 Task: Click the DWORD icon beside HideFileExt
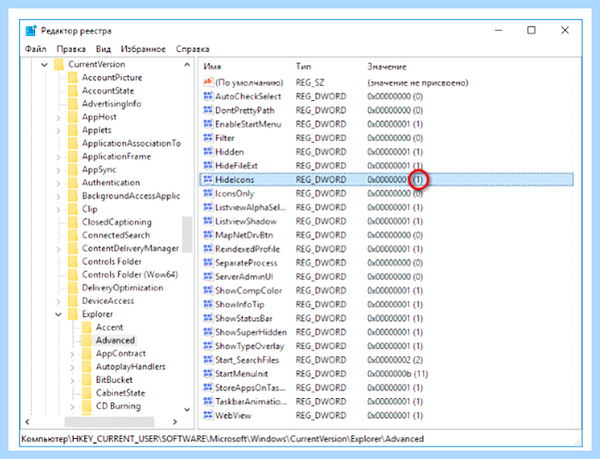tap(208, 166)
